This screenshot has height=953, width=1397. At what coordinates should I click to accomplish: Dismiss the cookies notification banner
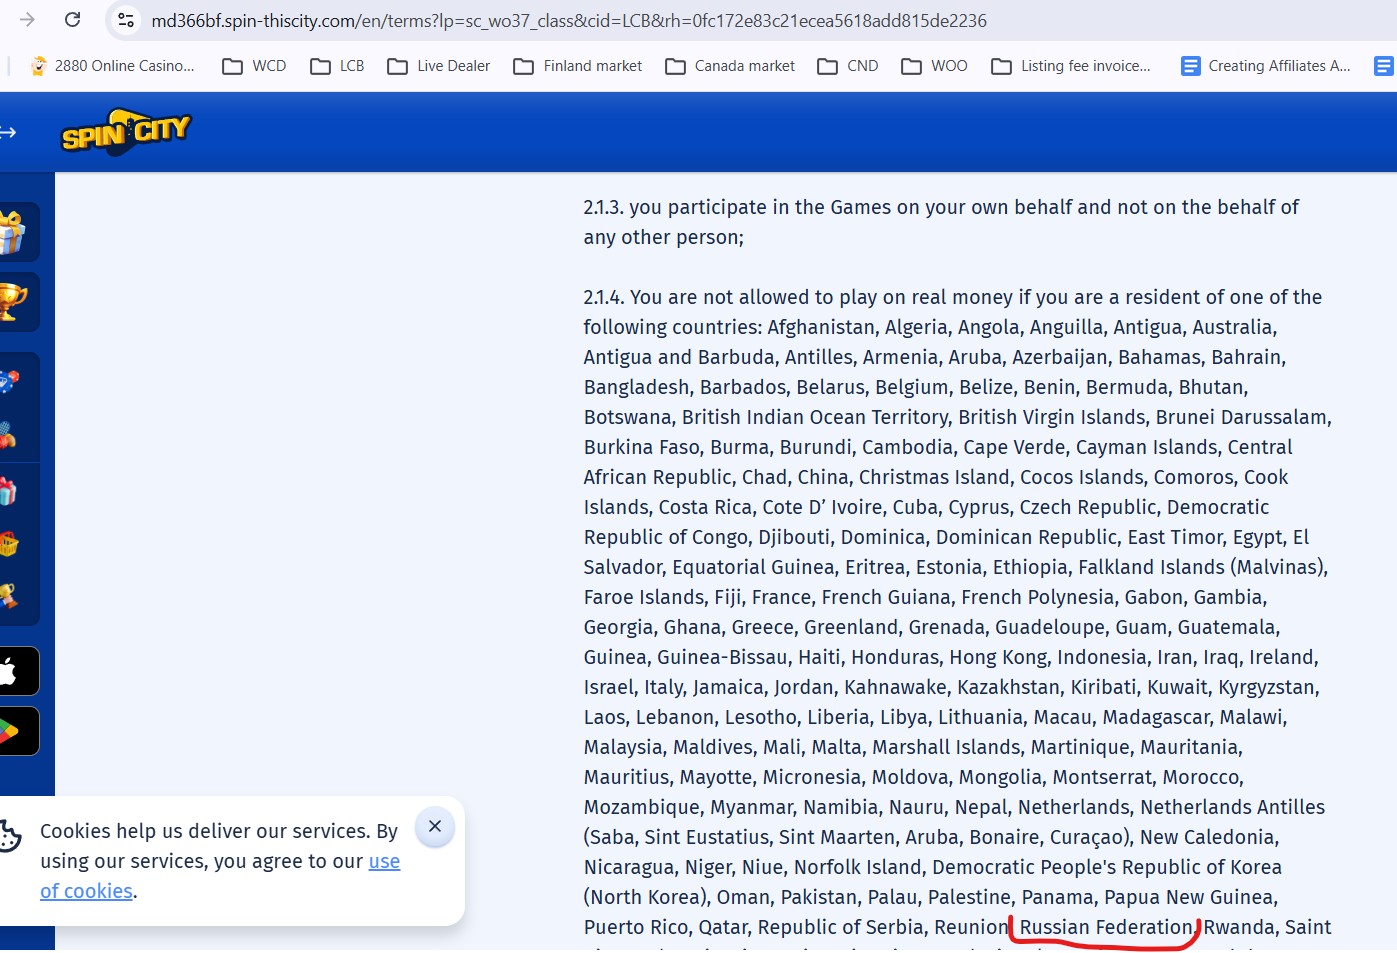pos(434,827)
